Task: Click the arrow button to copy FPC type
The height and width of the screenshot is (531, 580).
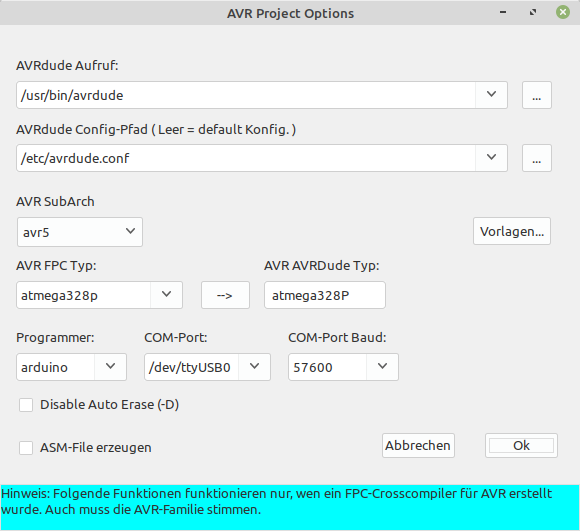Action: pos(225,295)
